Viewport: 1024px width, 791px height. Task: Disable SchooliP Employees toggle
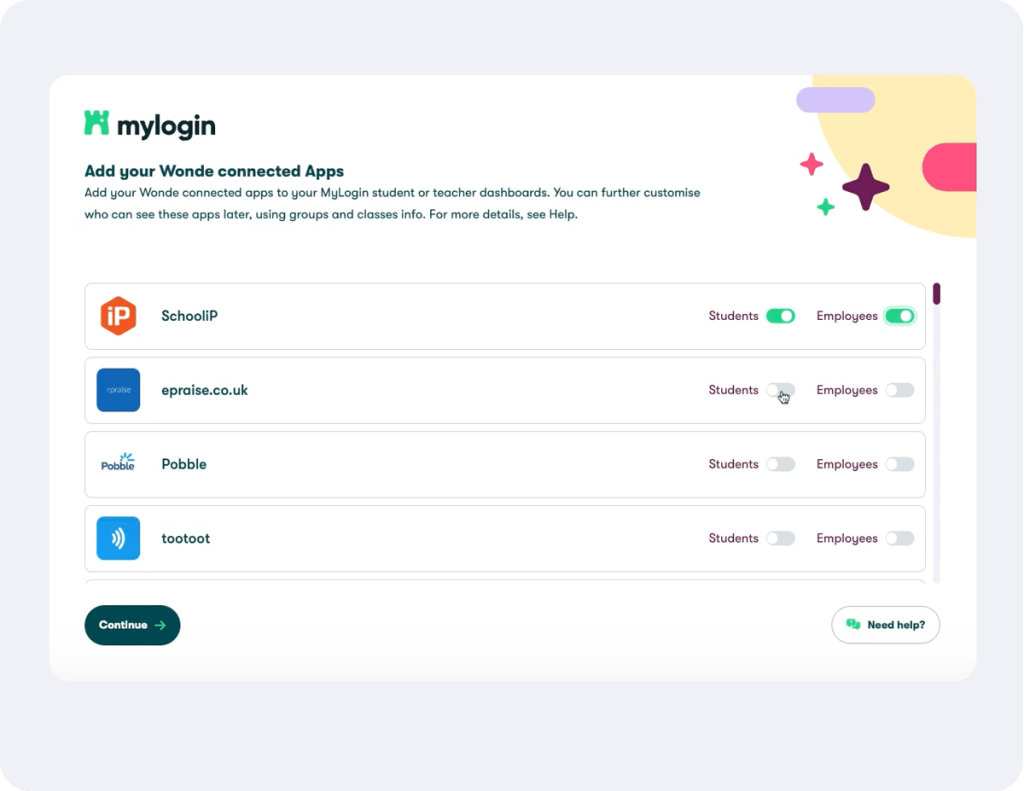(x=900, y=316)
